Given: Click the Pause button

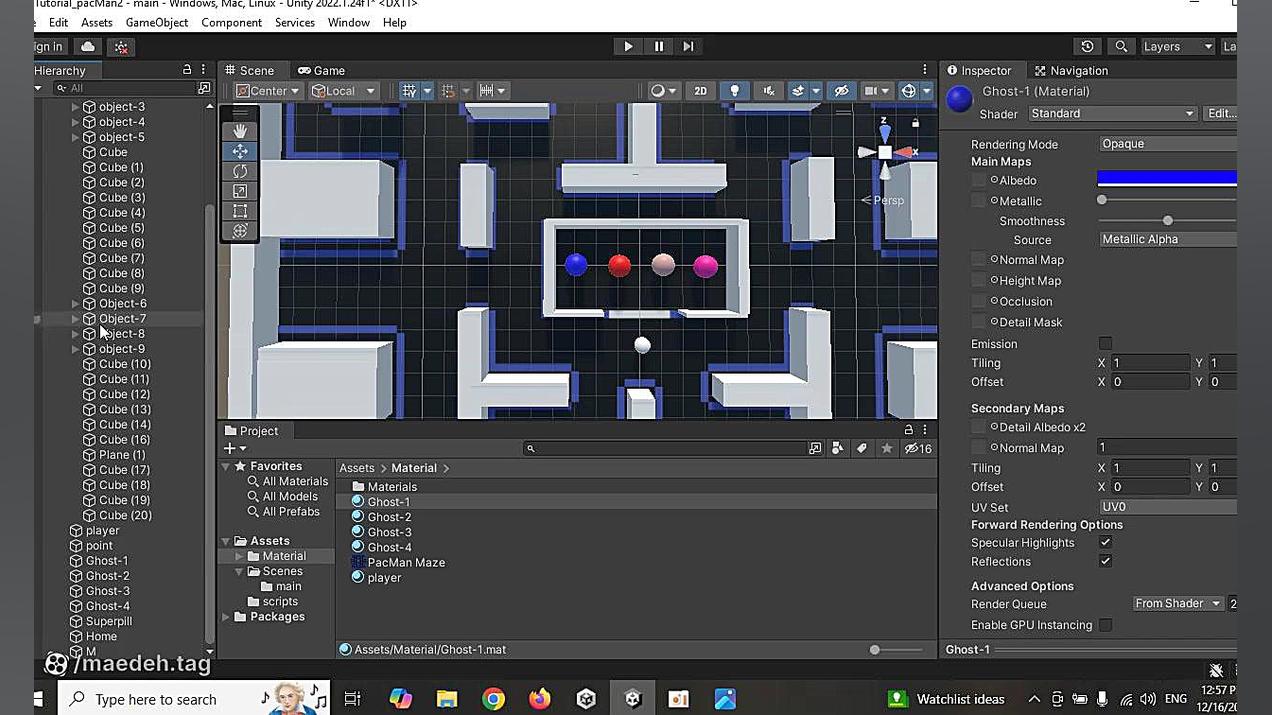Looking at the screenshot, I should click(659, 46).
